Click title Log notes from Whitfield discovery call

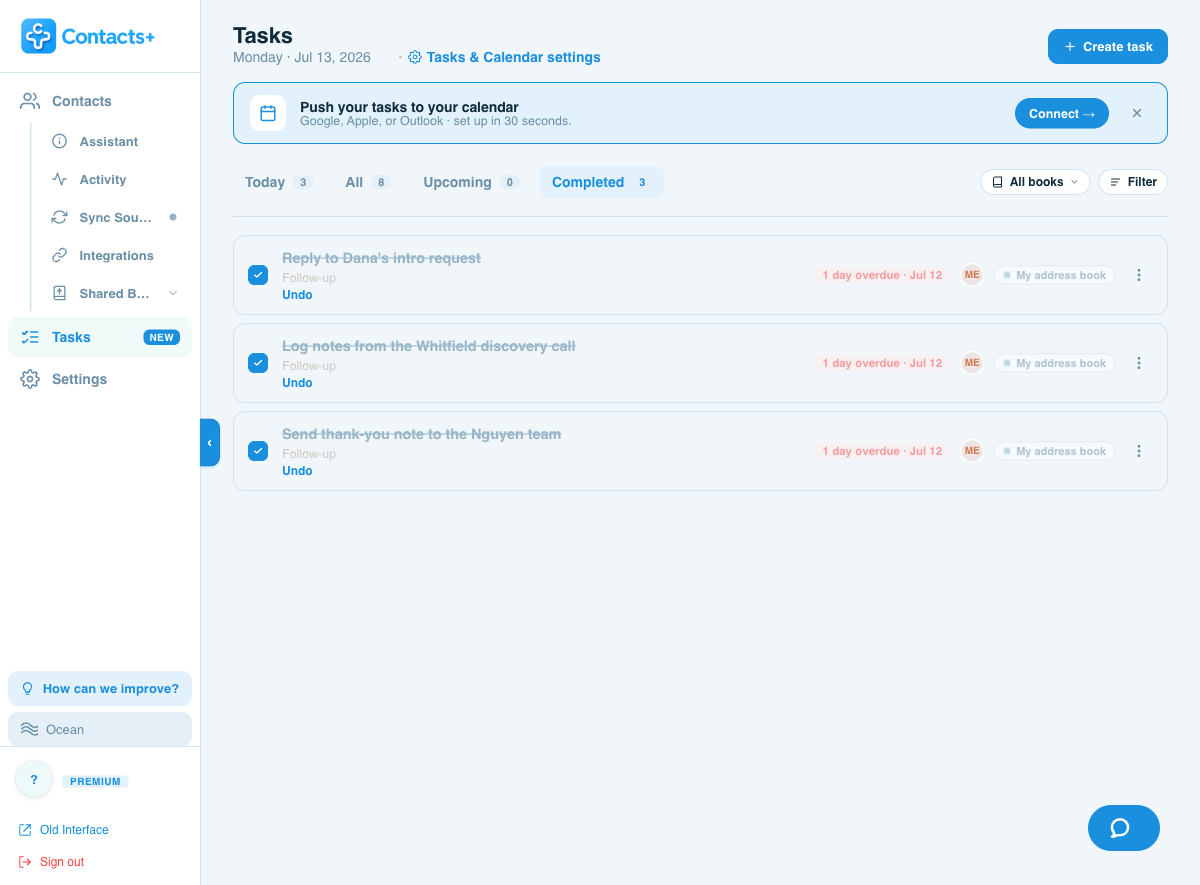click(428, 346)
